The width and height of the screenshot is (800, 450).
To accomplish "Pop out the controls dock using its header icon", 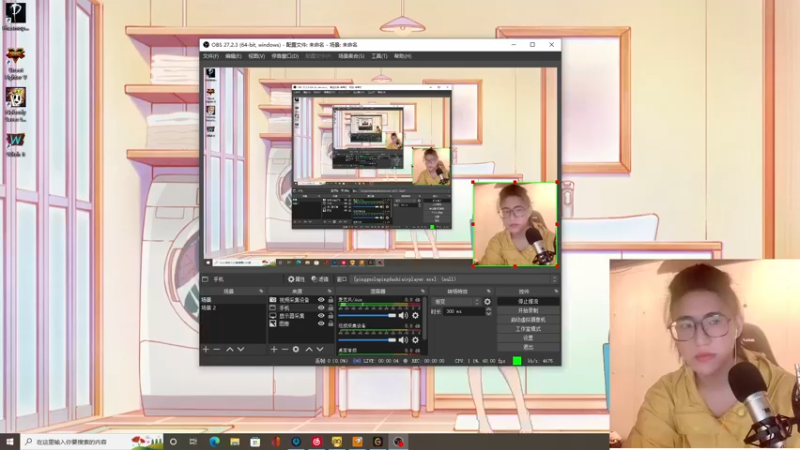I will (556, 291).
